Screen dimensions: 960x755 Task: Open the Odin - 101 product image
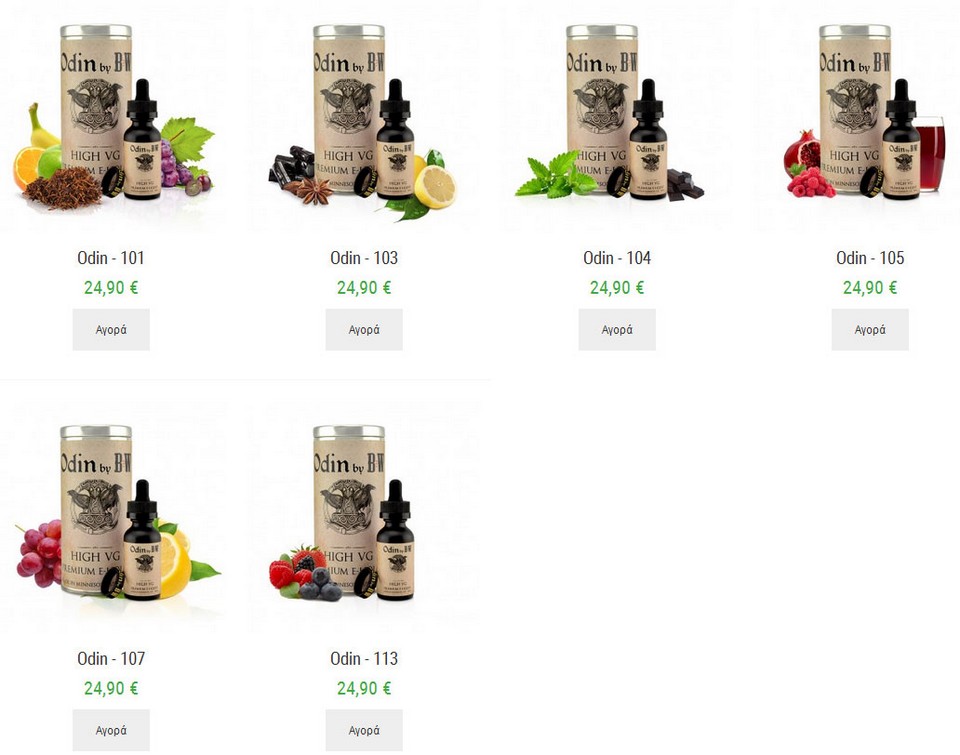(113, 116)
